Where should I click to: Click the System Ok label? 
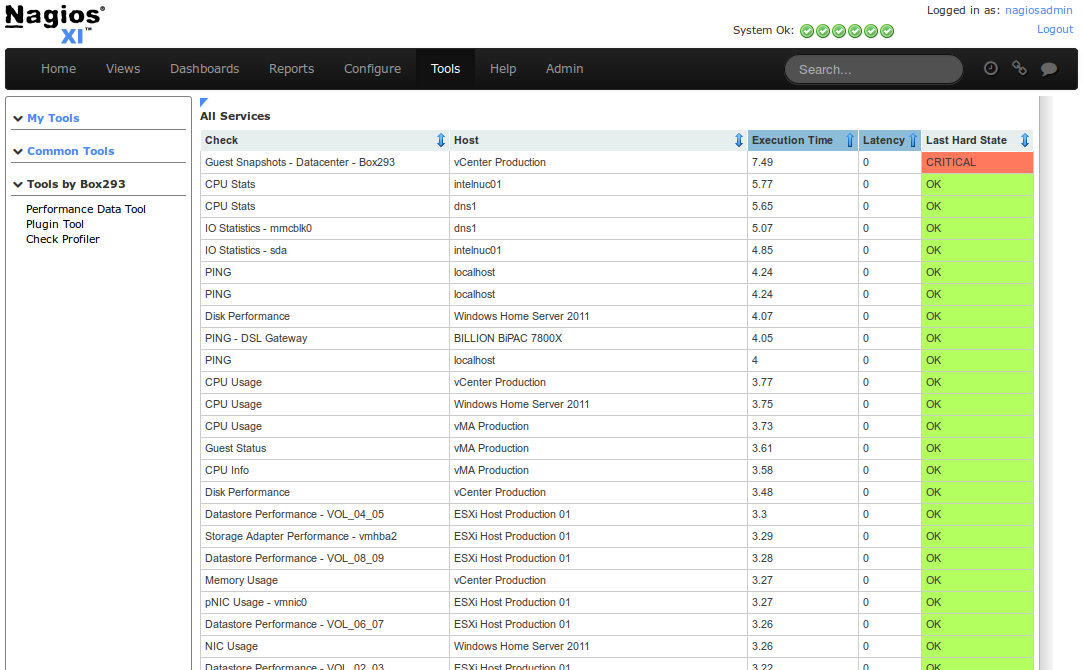tap(763, 30)
